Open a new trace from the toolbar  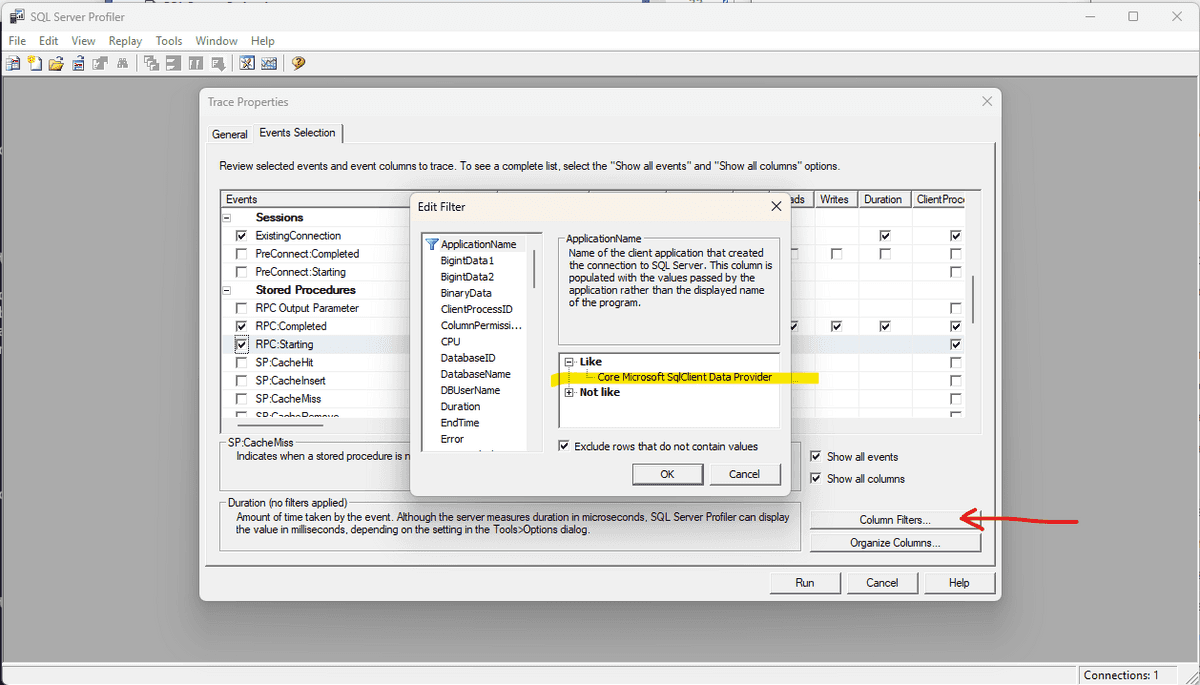click(x=12, y=63)
